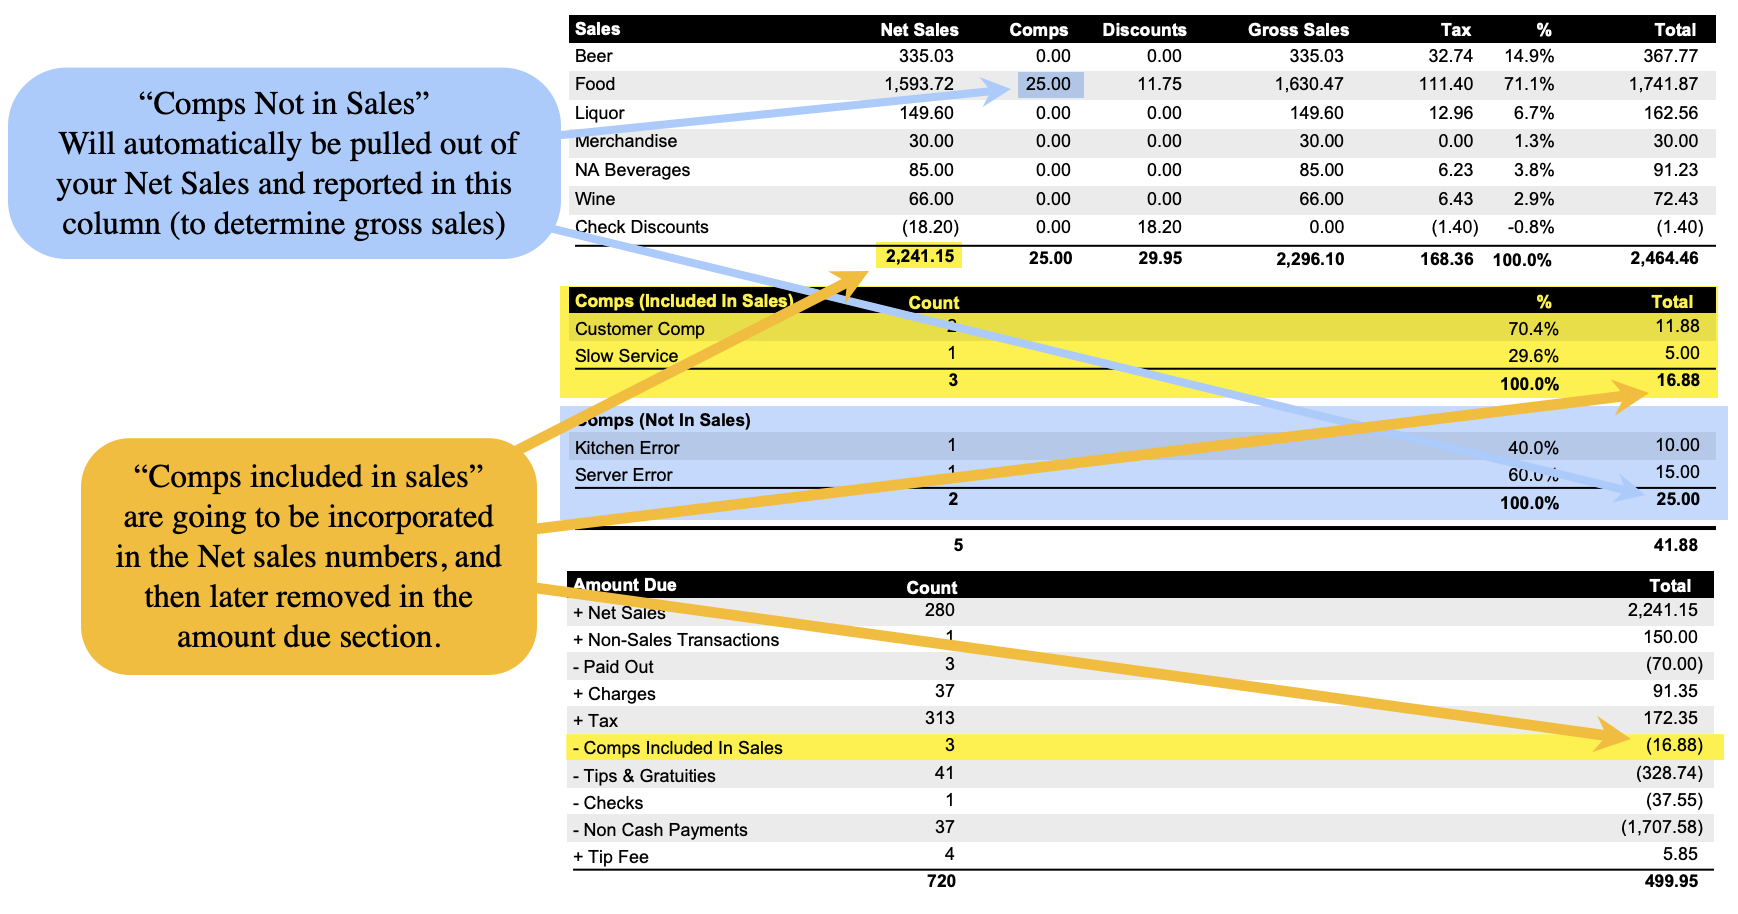Viewport: 1738px width, 914px height.
Task: Click Paid Out amount (70.00)
Action: coord(1674,664)
